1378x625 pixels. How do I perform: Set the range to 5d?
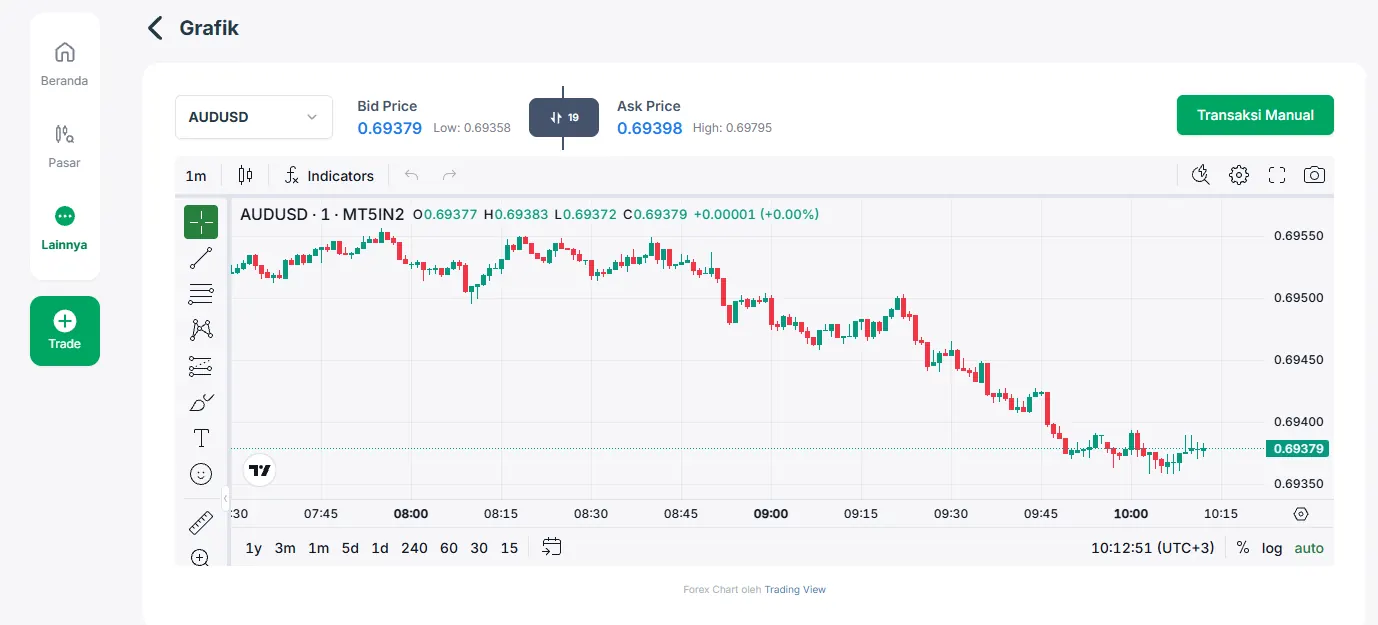[350, 548]
